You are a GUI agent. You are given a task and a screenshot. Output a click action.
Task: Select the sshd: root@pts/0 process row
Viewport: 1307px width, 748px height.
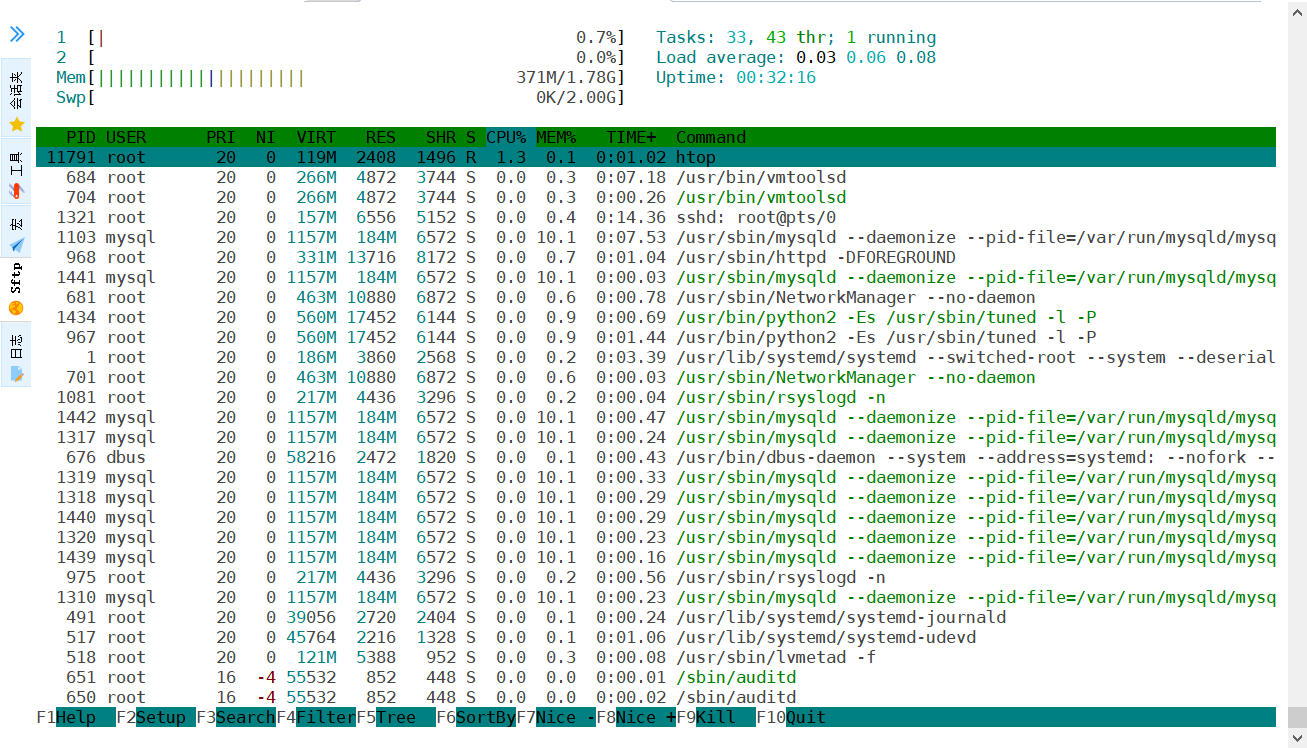656,217
